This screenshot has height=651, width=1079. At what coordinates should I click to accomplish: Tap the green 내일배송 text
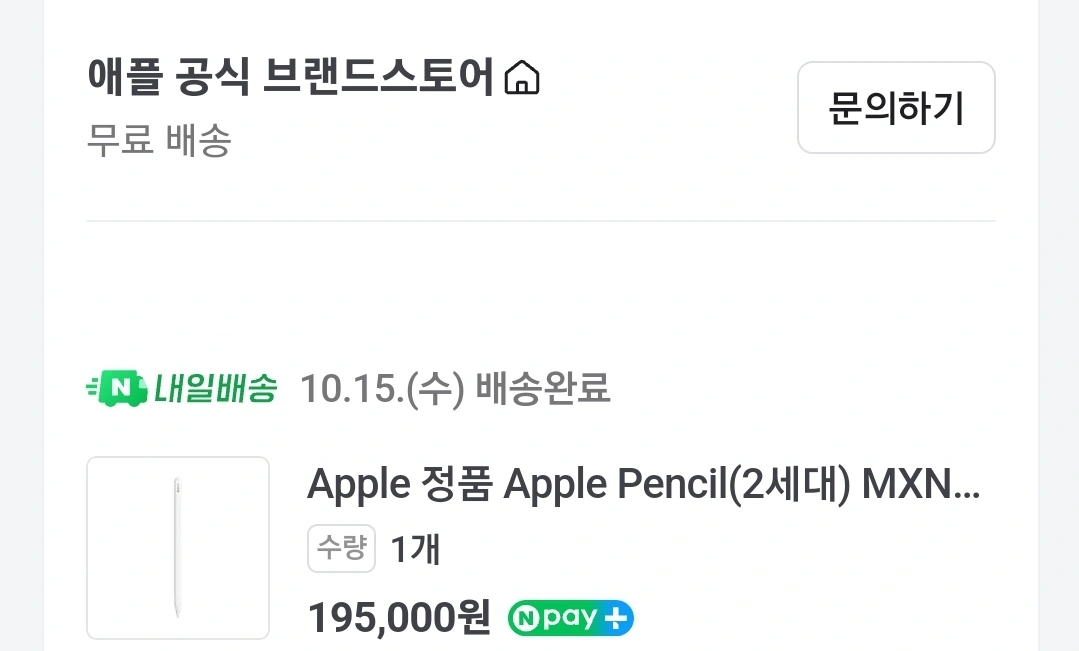(x=214, y=388)
